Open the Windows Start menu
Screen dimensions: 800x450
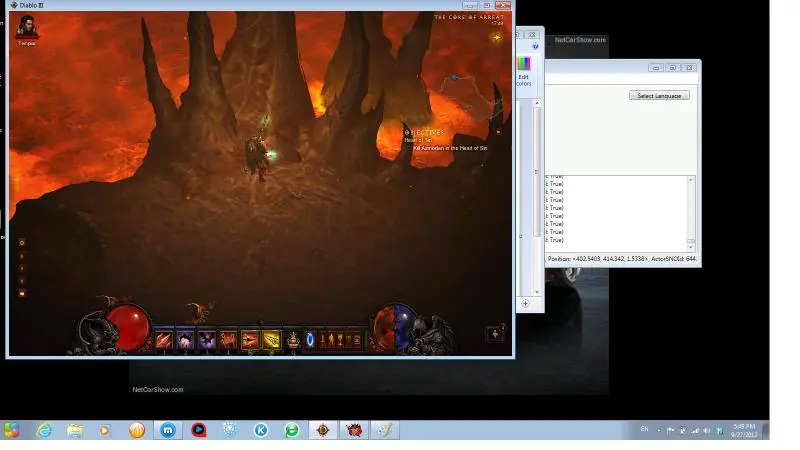point(12,430)
